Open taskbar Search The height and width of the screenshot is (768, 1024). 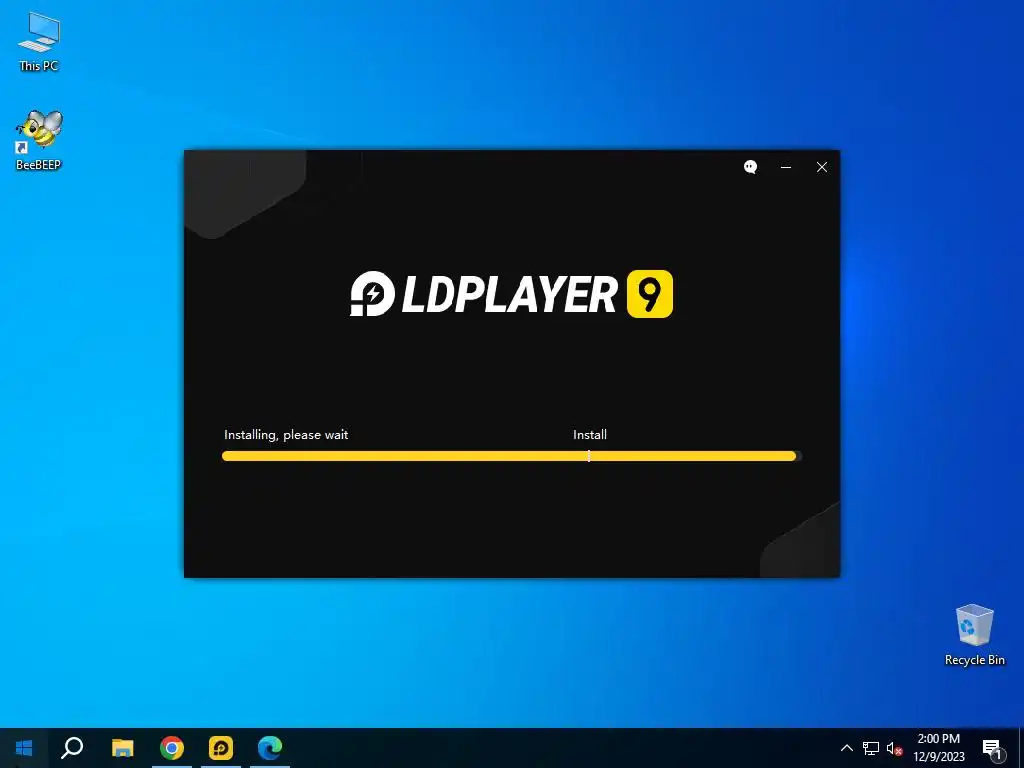click(72, 748)
